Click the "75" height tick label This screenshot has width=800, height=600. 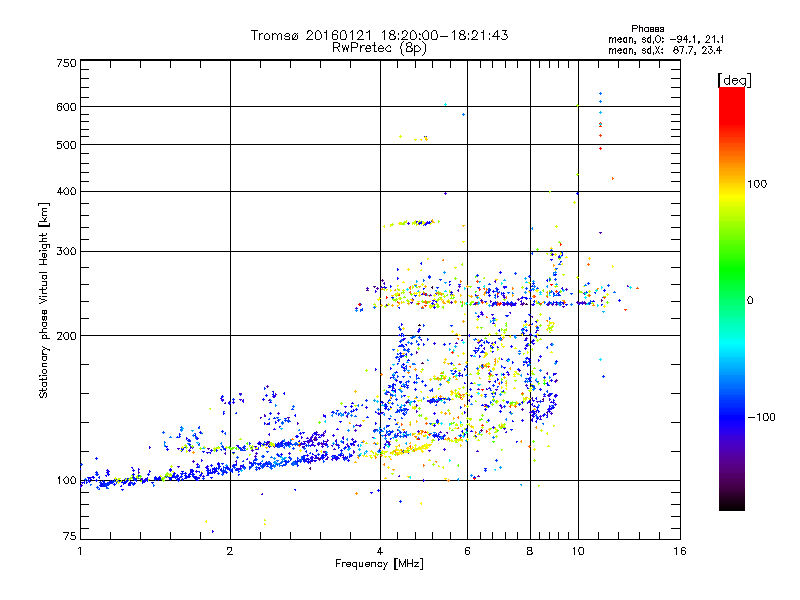[70, 536]
